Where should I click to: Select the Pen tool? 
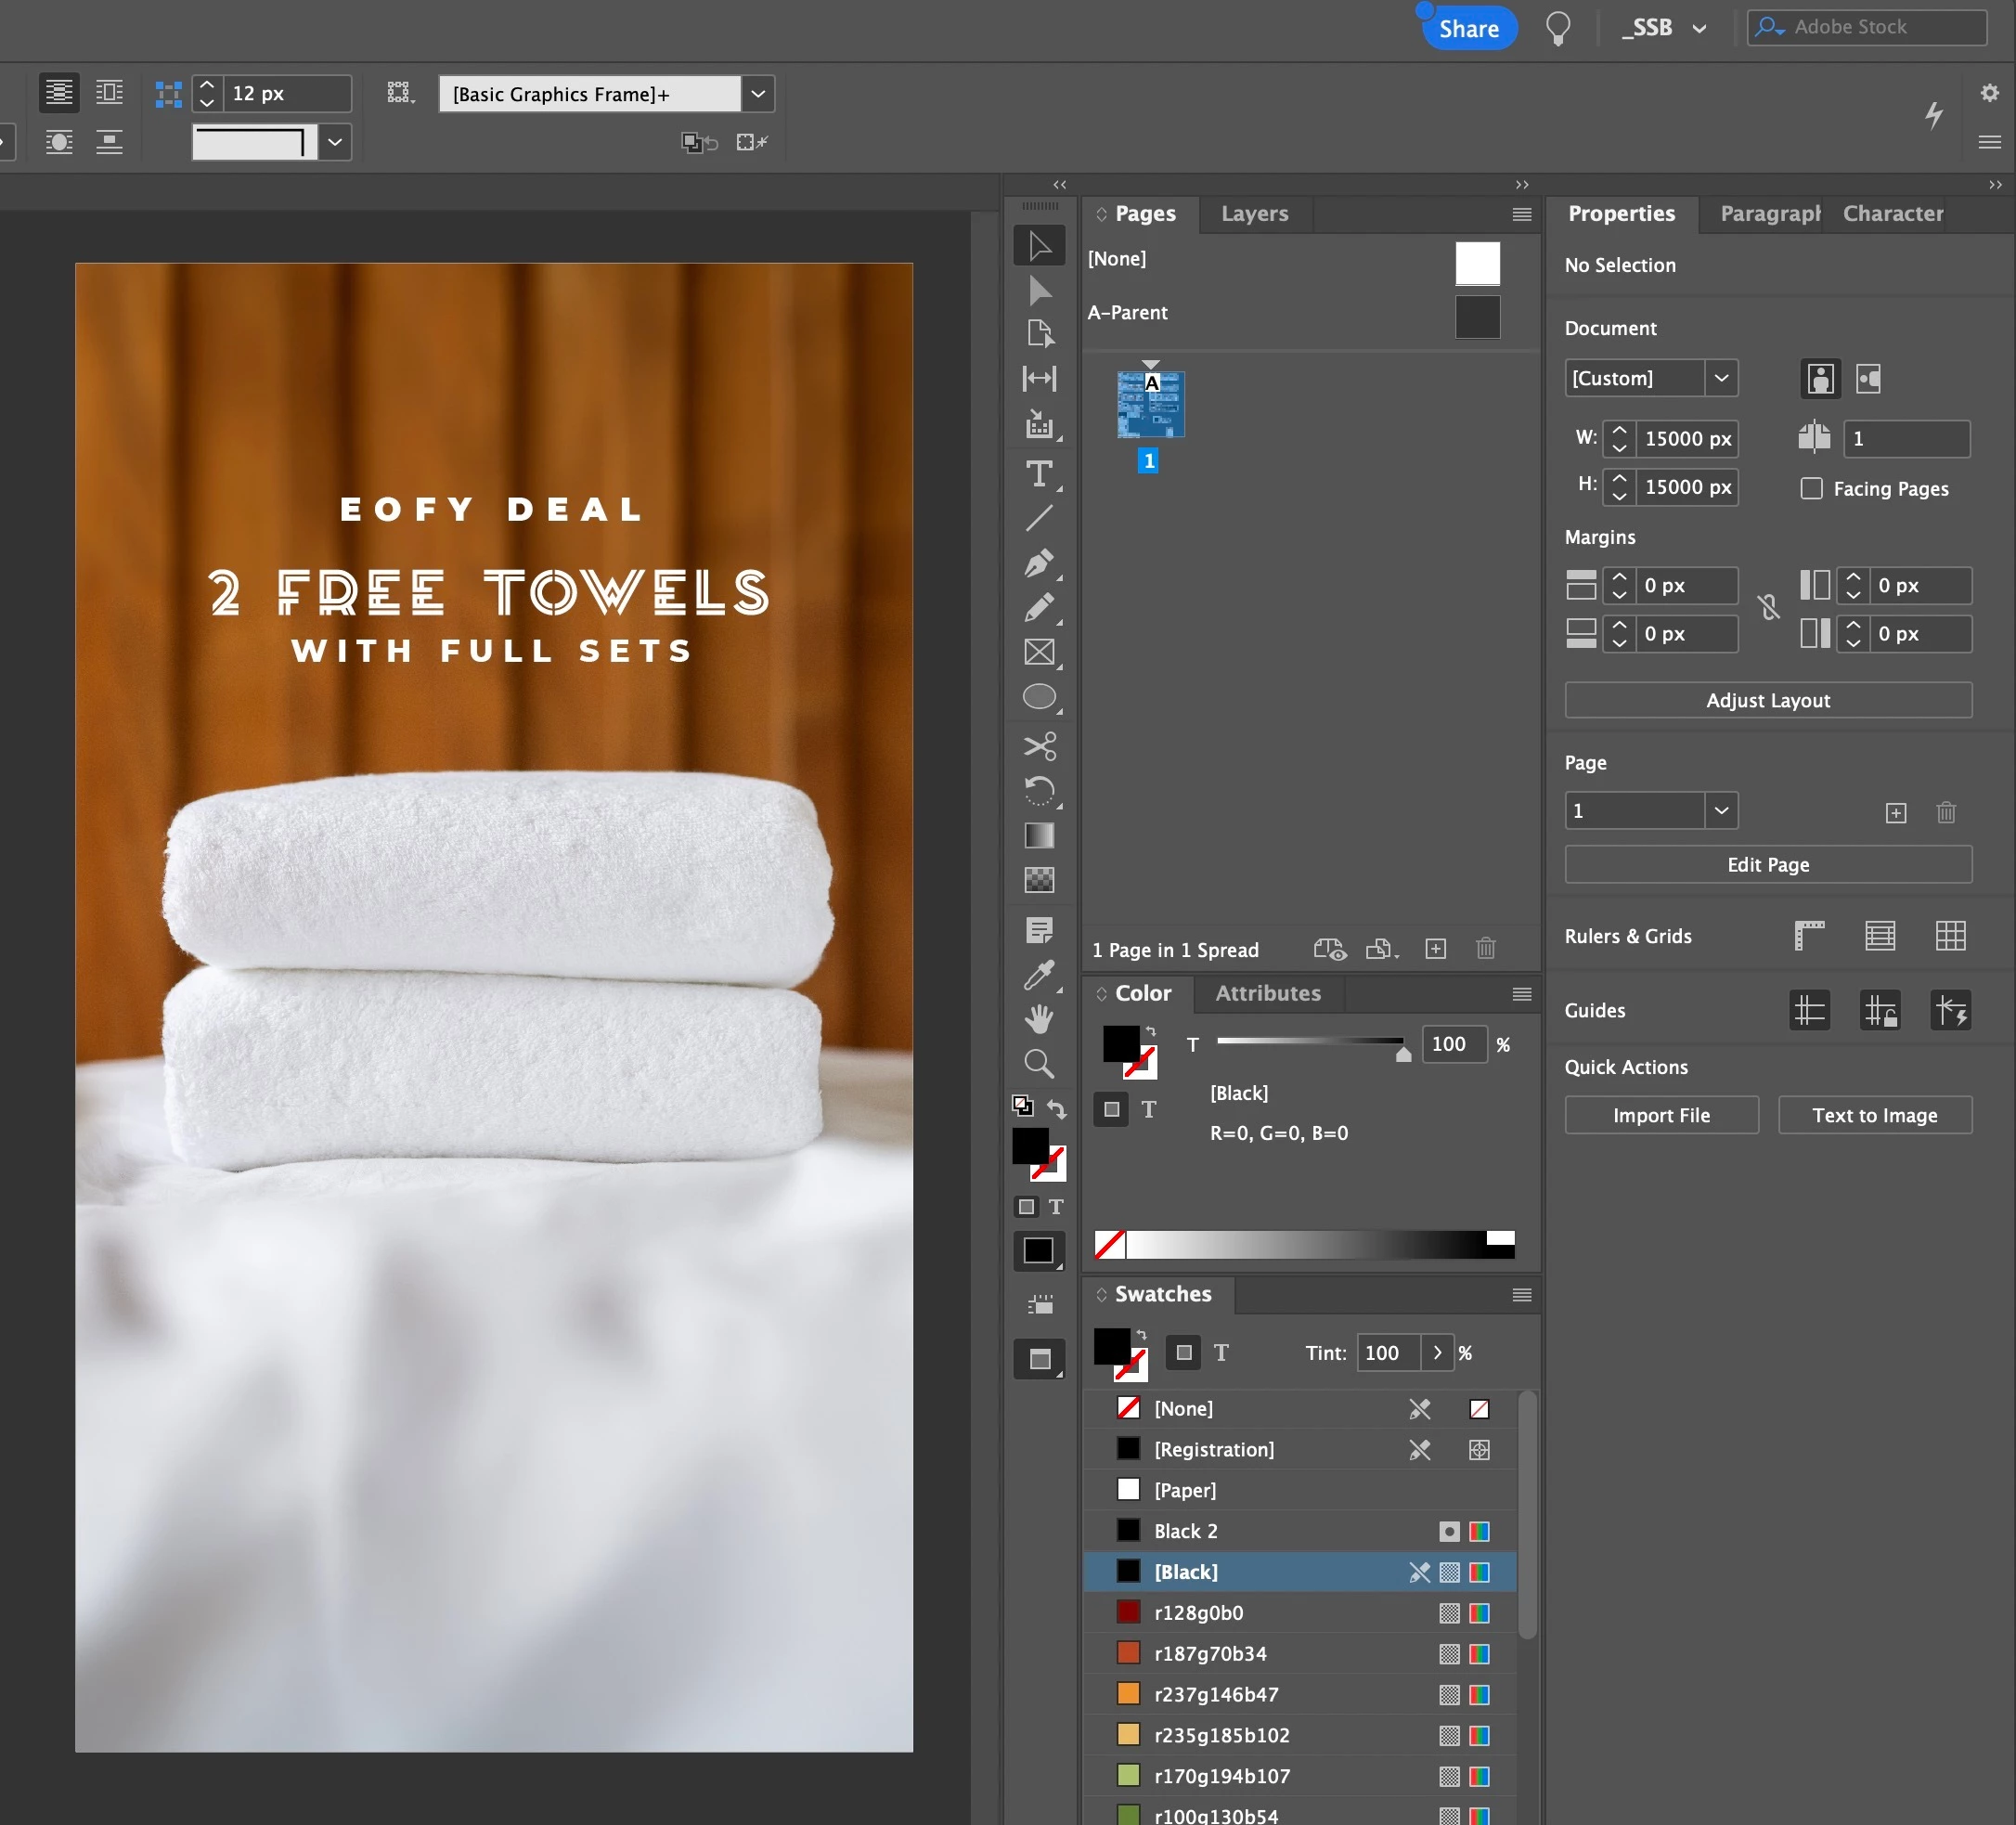(x=1039, y=564)
